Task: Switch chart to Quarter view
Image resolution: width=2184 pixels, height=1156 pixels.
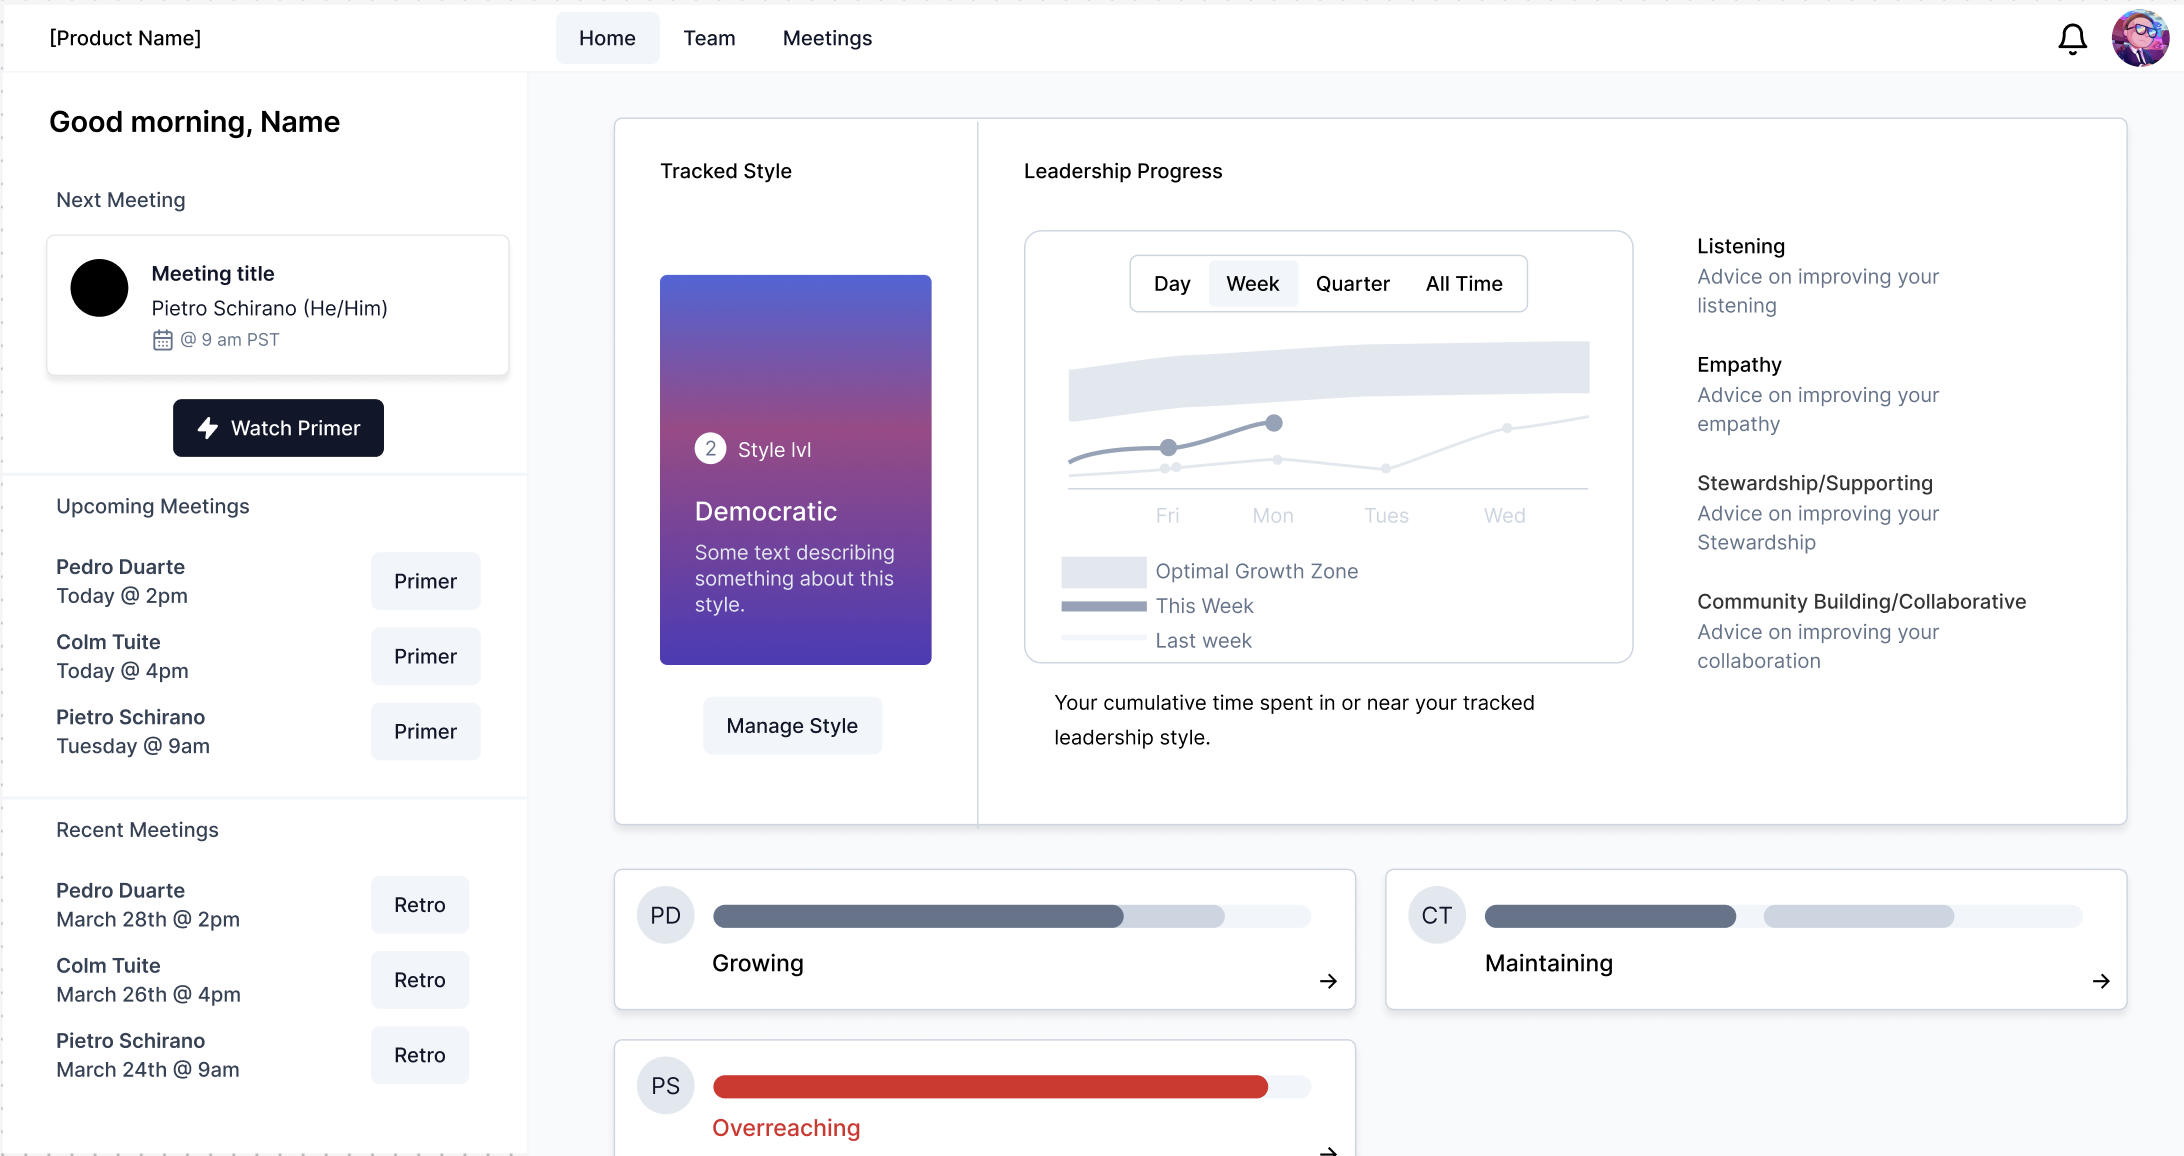Action: pos(1352,284)
